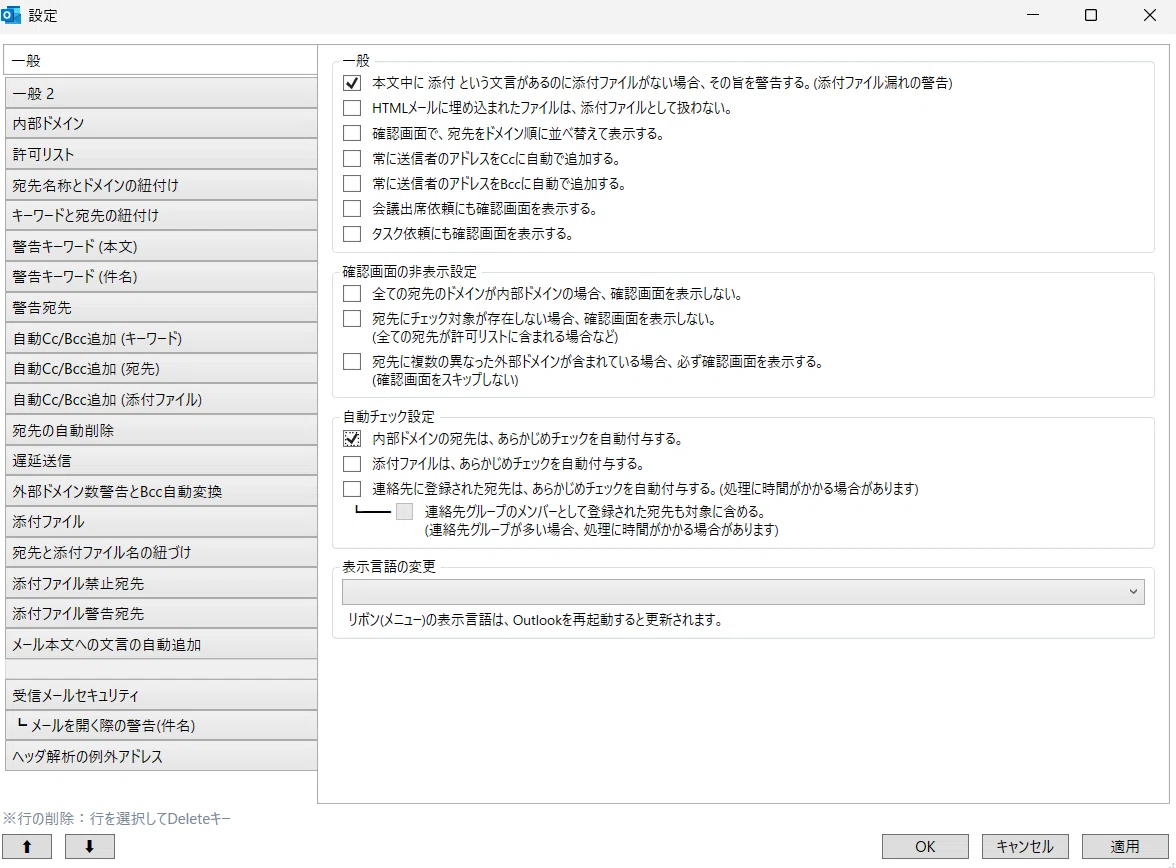Open 警告キーワード (本文) tab
This screenshot has height=868, width=1176.
coord(160,246)
